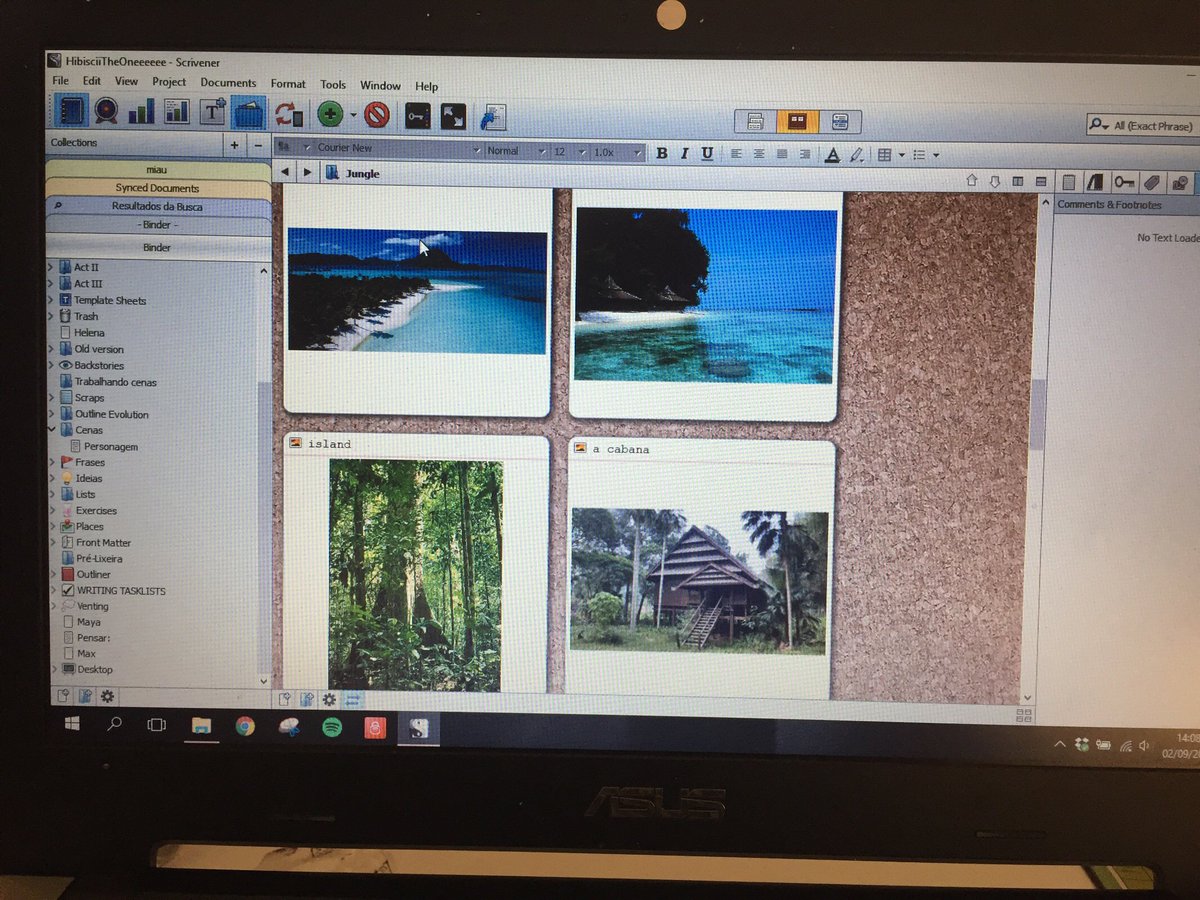Click the red Trash/Delete icon
Image resolution: width=1200 pixels, height=900 pixels.
click(x=377, y=115)
